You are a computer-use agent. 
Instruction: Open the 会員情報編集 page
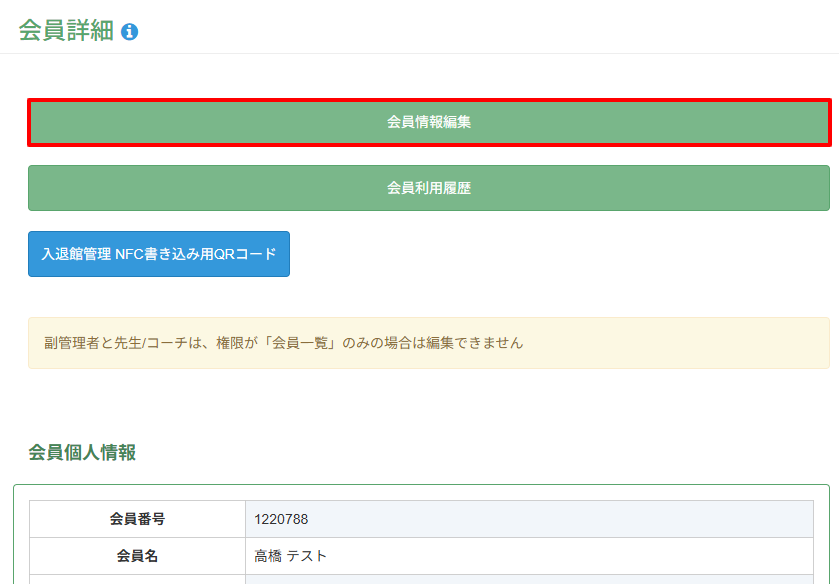pyautogui.click(x=428, y=122)
